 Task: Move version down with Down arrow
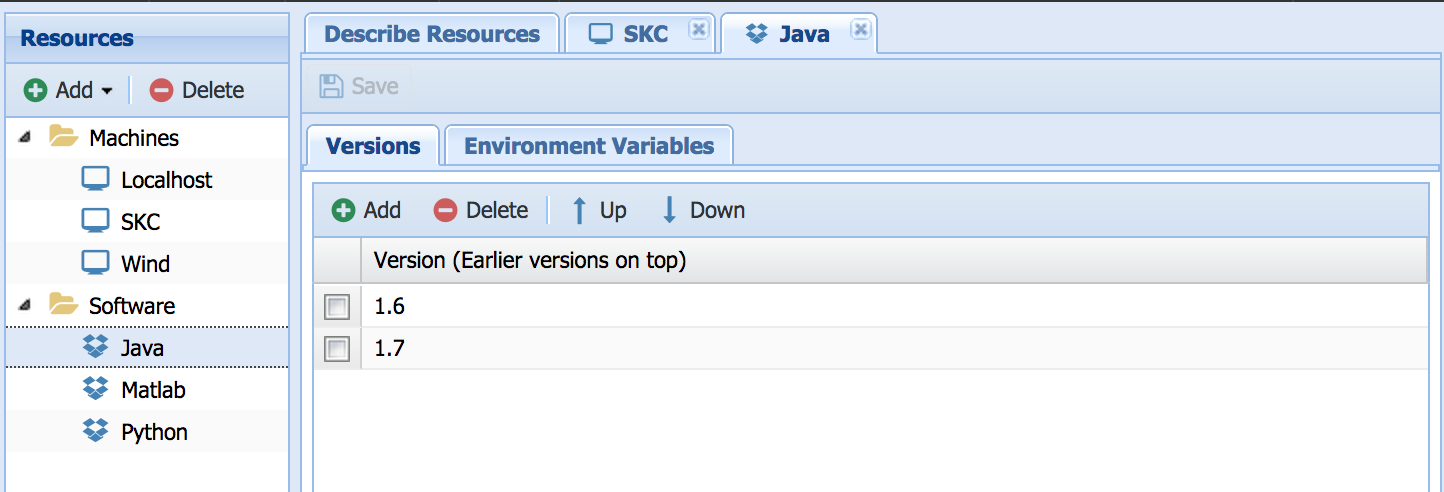tap(703, 210)
